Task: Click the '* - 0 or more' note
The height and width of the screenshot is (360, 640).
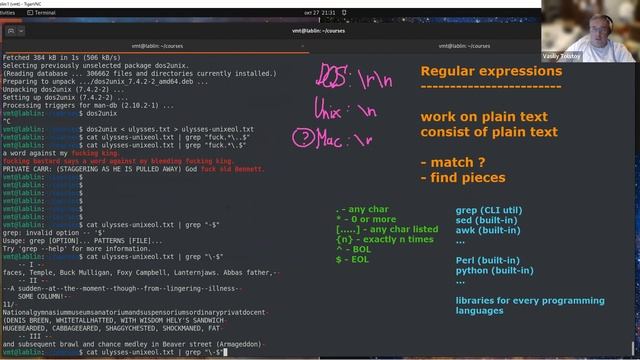Action: point(366,220)
